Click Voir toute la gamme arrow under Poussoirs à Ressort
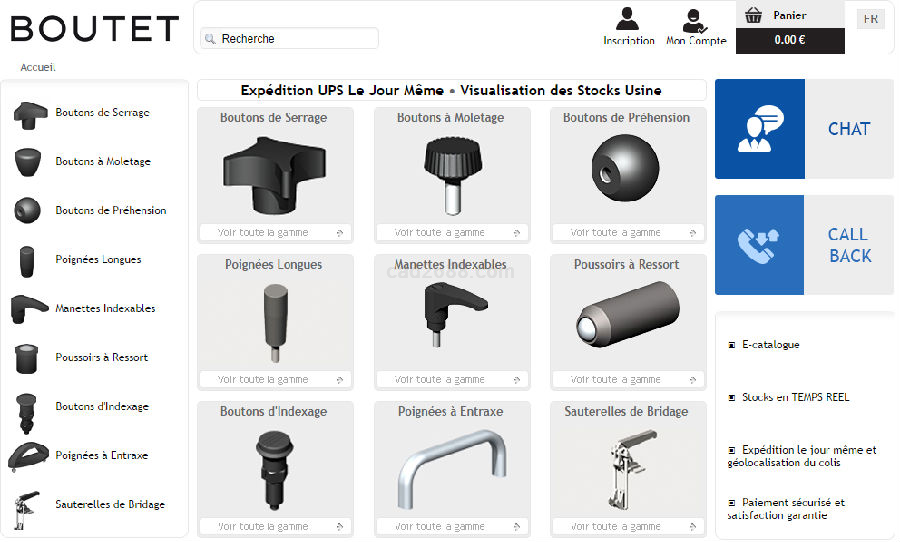 click(693, 380)
